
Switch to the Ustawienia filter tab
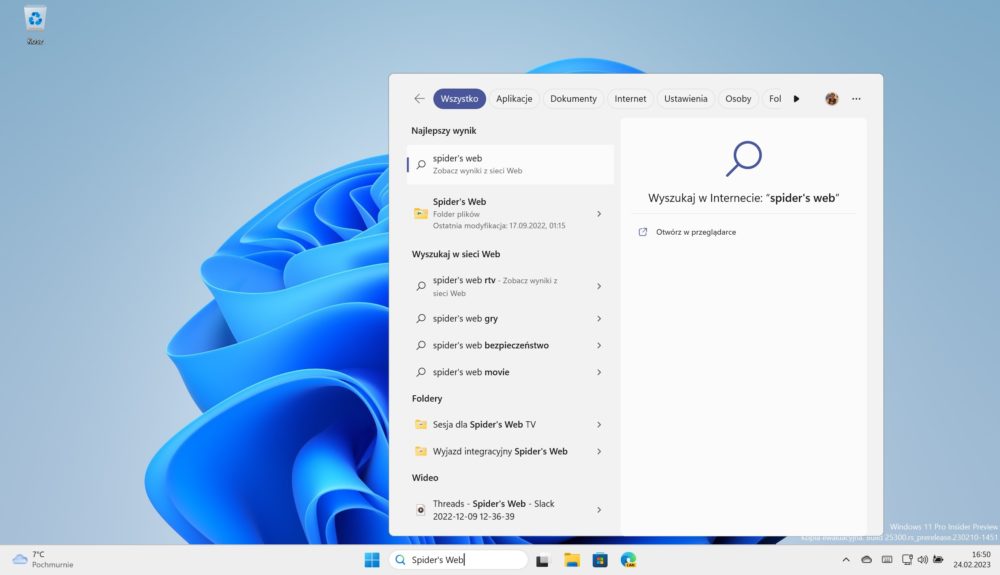coord(686,99)
